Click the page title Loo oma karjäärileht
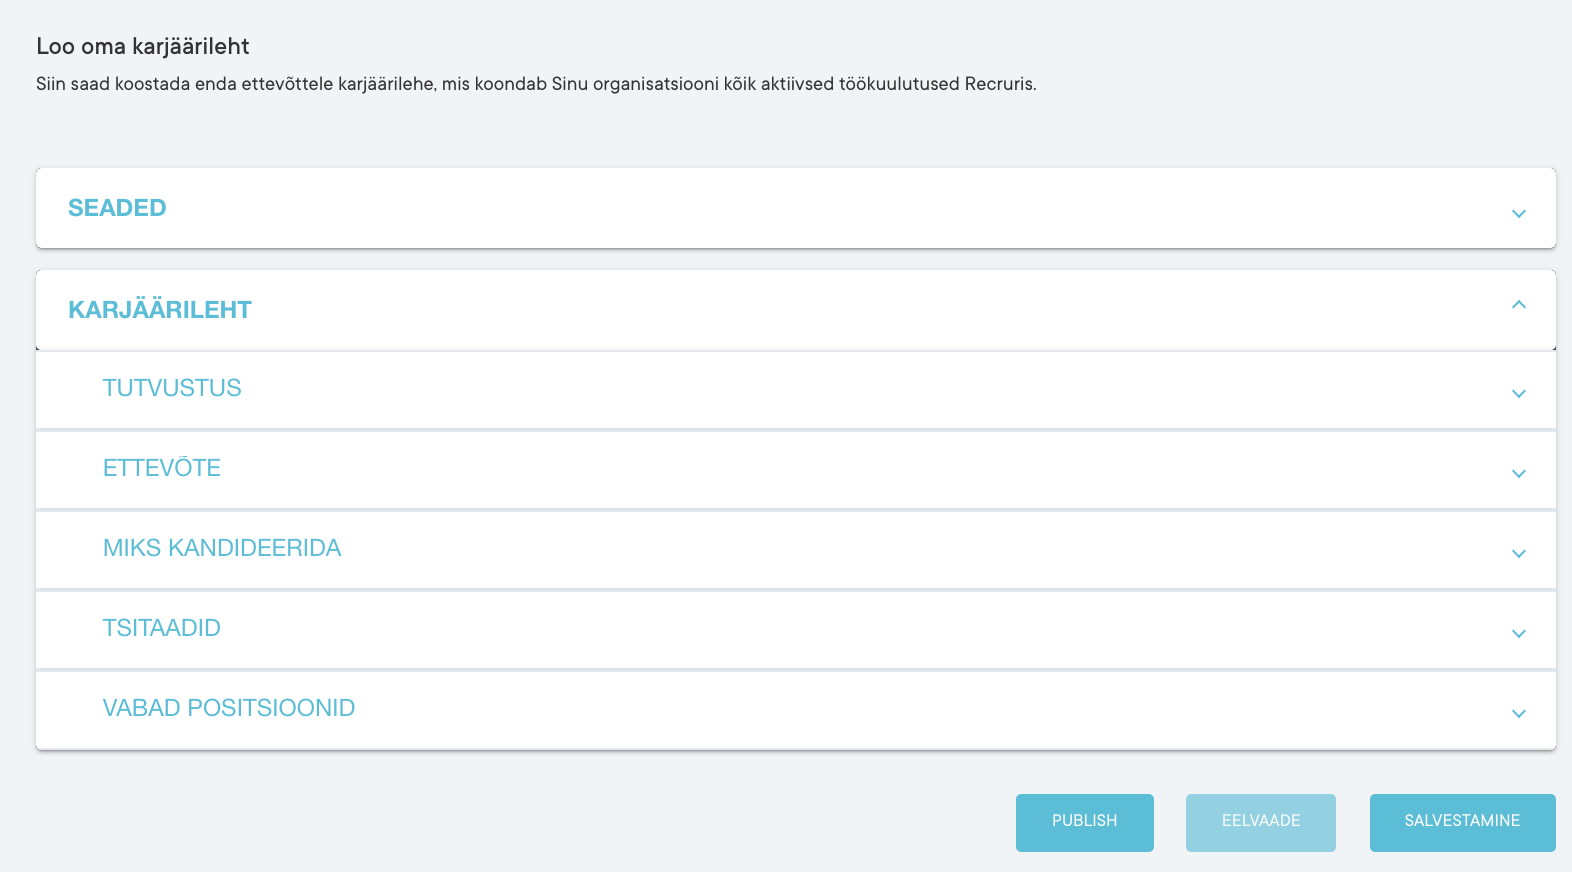 (x=143, y=46)
